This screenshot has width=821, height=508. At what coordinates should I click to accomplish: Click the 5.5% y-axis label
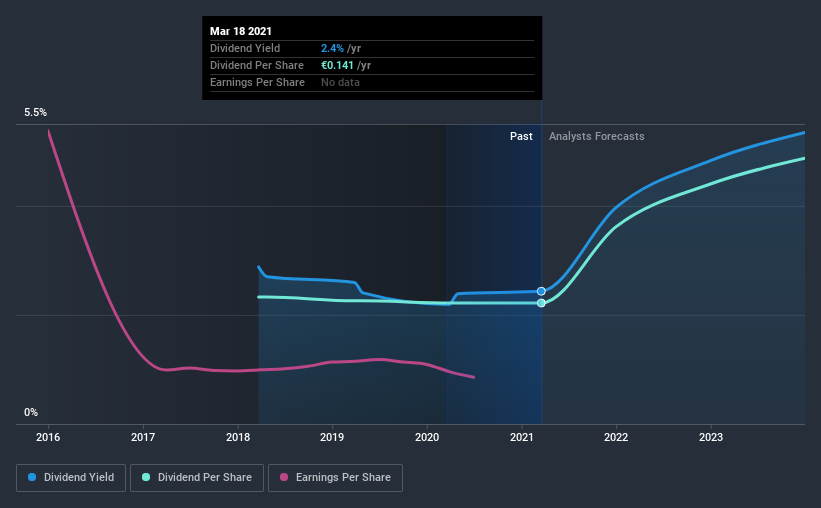[35, 113]
